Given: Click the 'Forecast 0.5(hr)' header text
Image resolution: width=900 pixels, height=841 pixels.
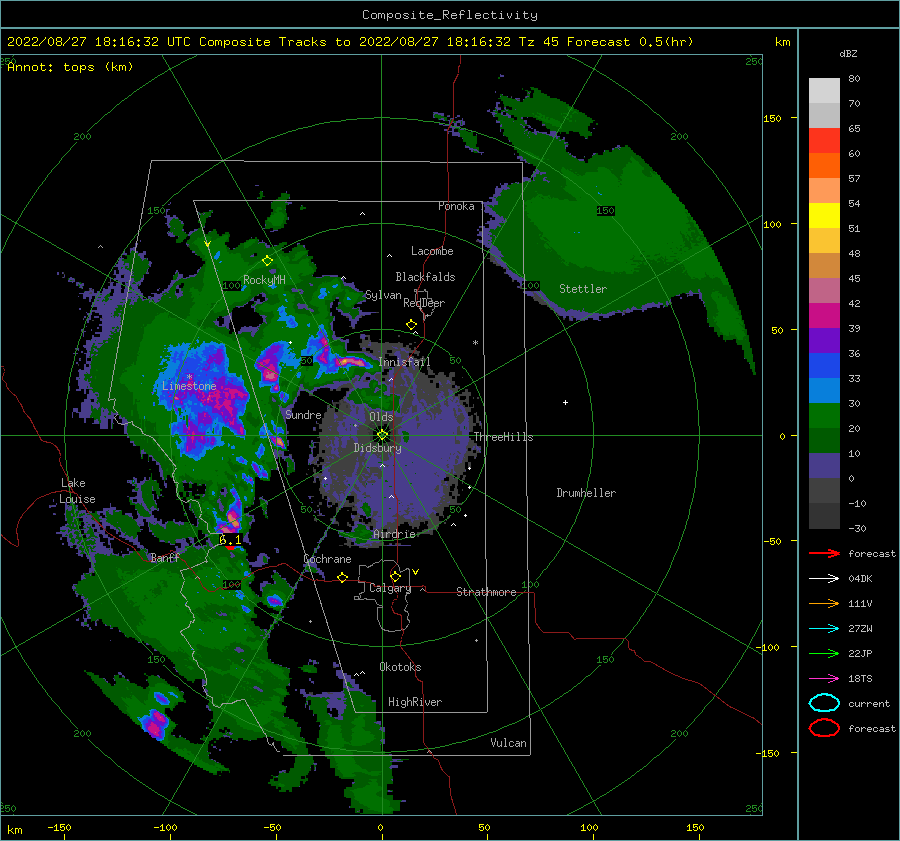Looking at the screenshot, I should click(x=630, y=42).
